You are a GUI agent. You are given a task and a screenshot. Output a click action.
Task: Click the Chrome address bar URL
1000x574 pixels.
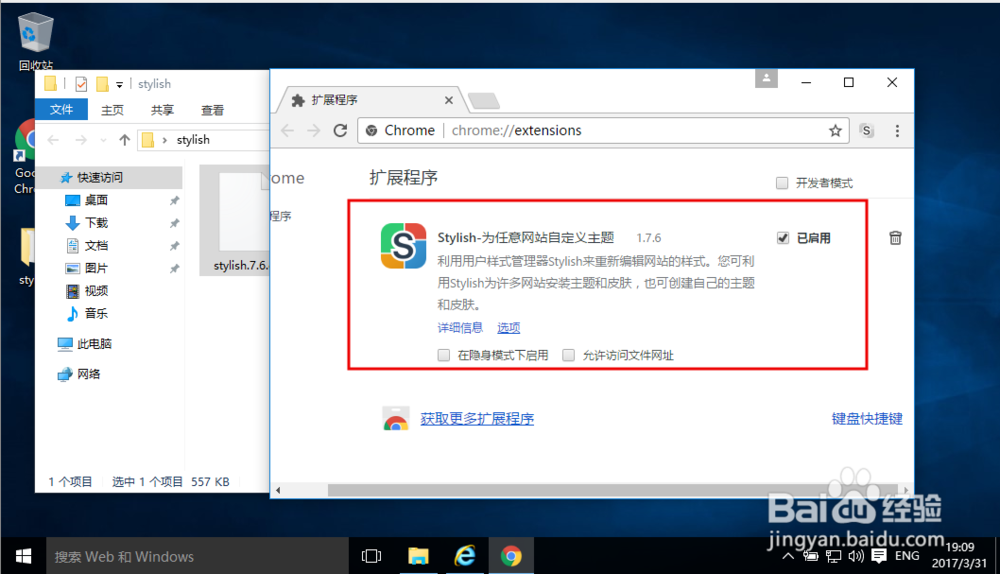516,131
